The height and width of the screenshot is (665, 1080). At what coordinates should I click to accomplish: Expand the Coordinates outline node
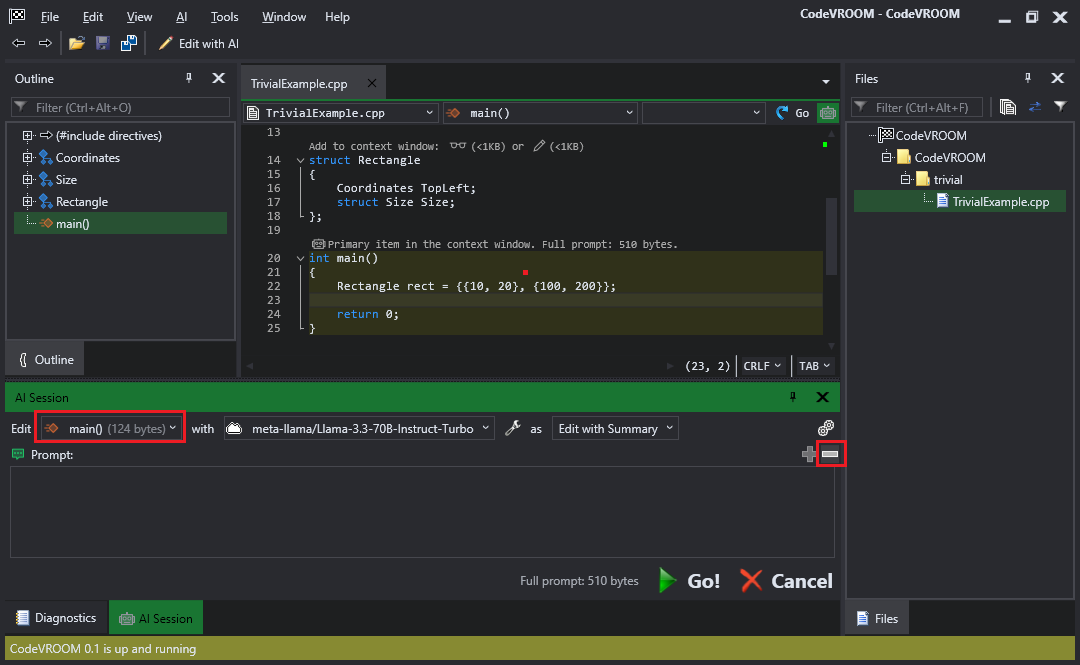[x=28, y=158]
